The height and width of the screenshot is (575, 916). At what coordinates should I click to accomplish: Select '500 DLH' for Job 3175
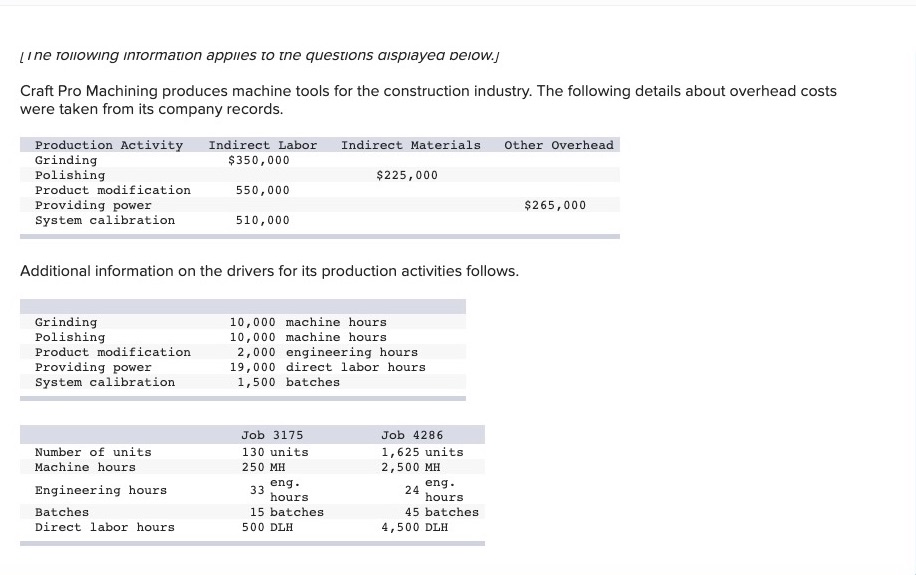(x=268, y=527)
